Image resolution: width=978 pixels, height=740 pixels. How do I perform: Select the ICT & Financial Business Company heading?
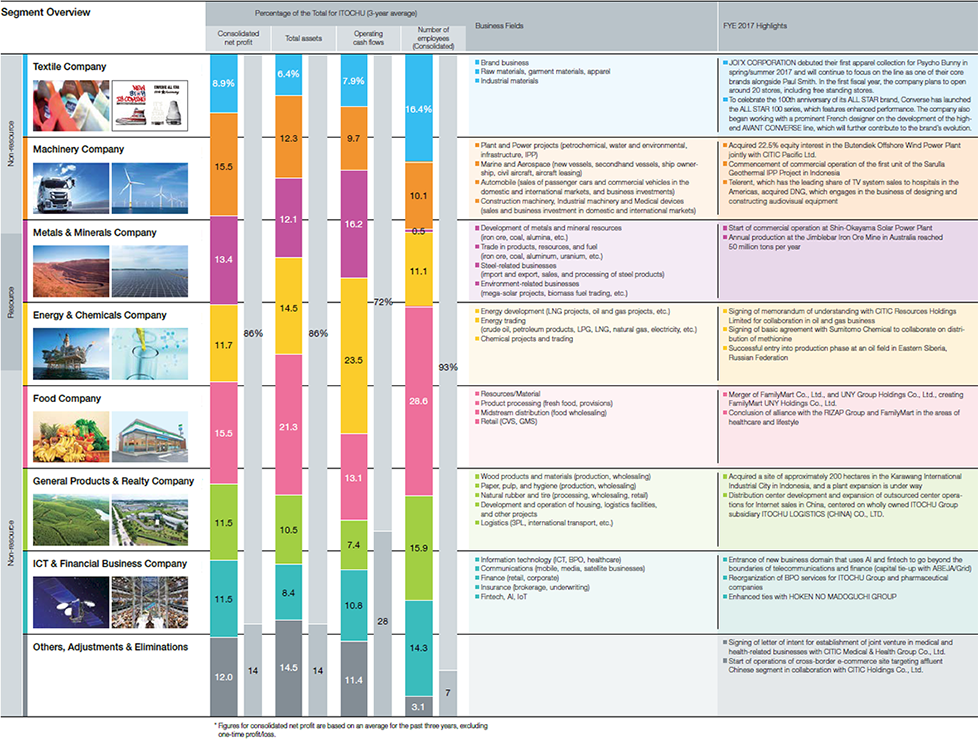110,563
